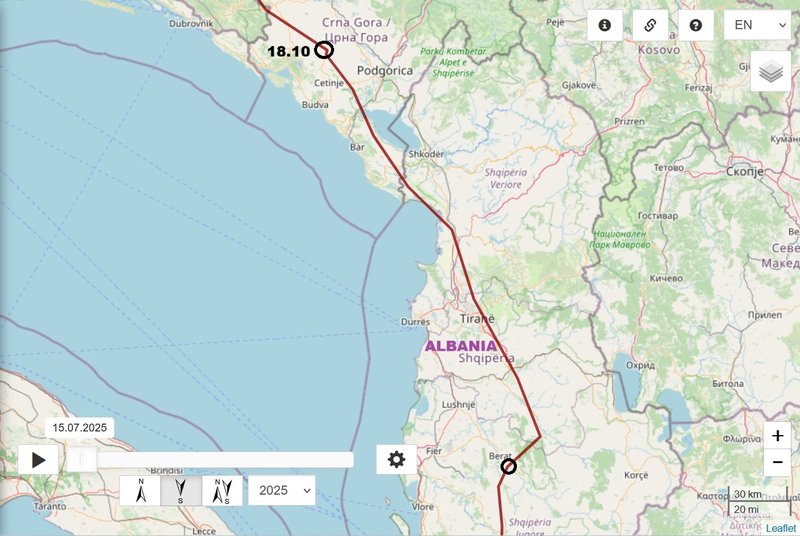Start timeline playback with the play button
The height and width of the screenshot is (536, 800).
click(38, 460)
